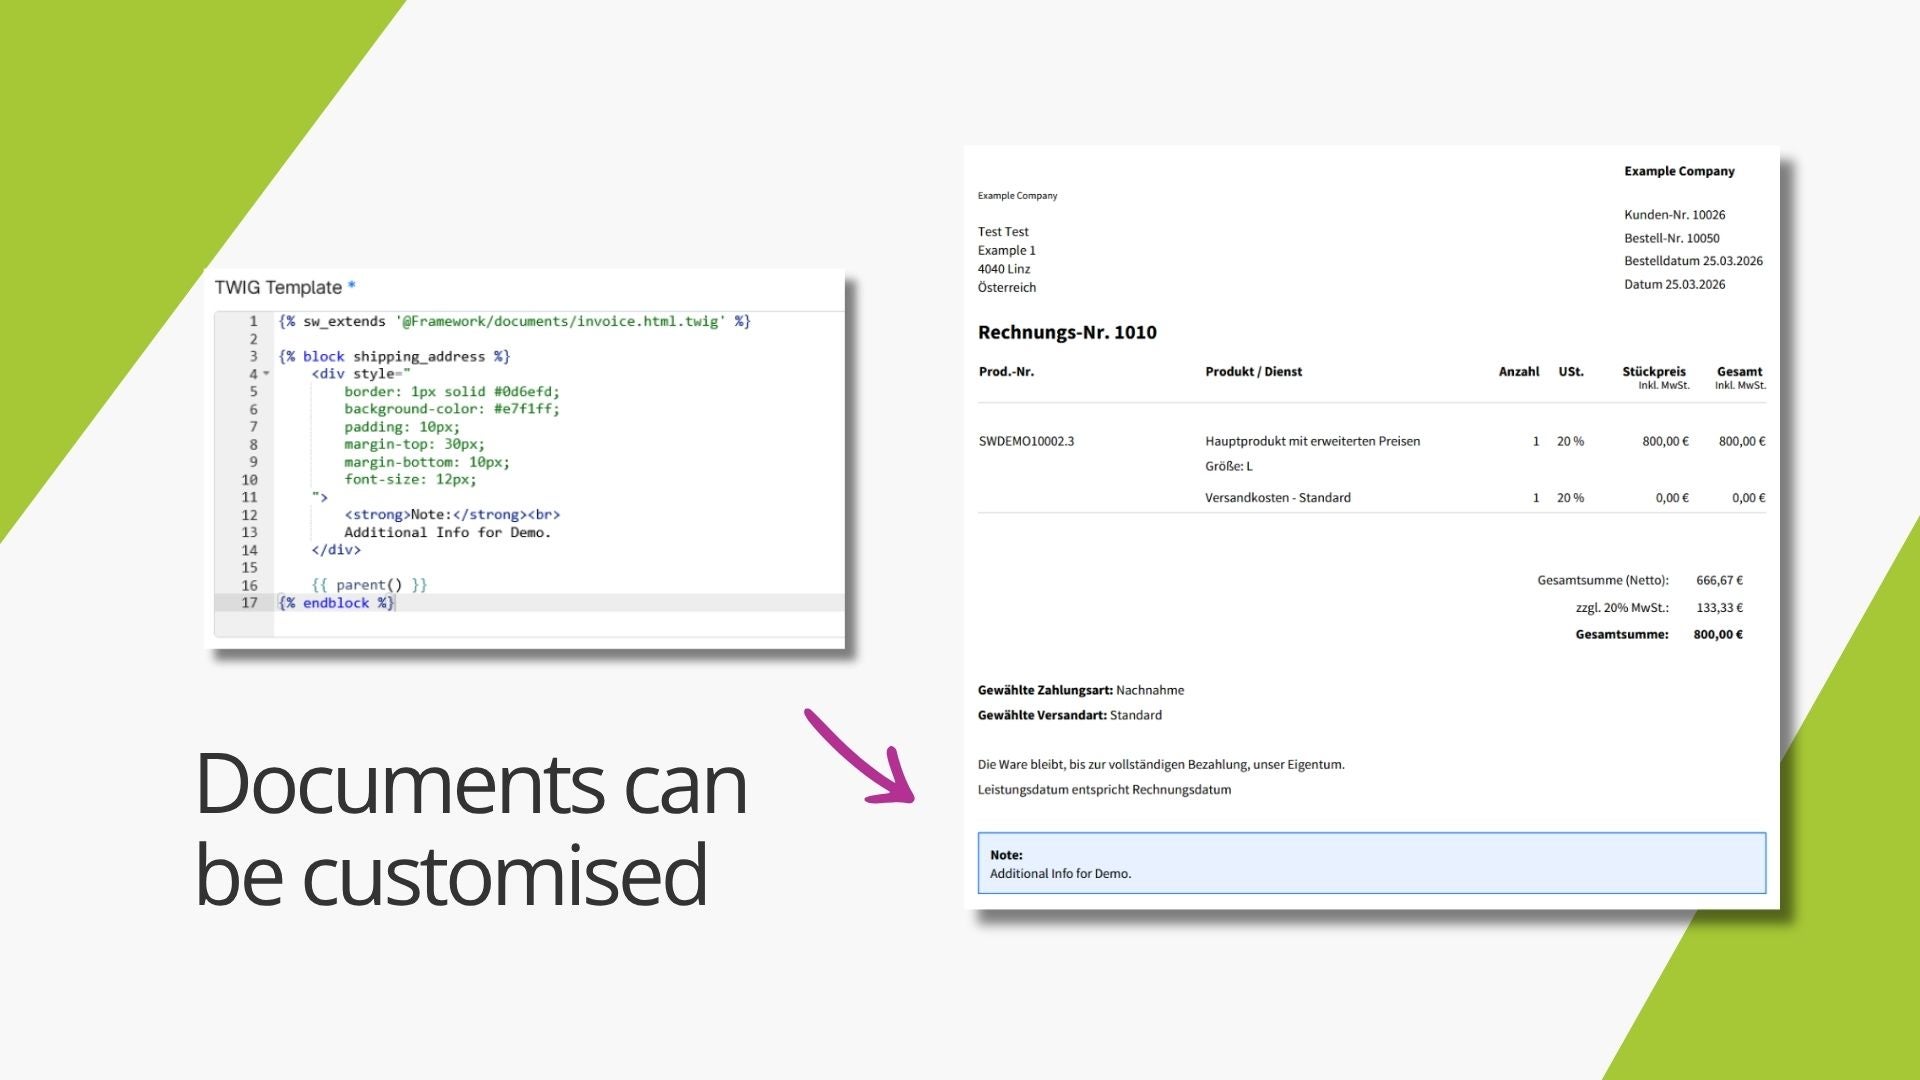This screenshot has width=1920, height=1080.
Task: Click the 'Gesamt' column header
Action: [x=1740, y=372]
